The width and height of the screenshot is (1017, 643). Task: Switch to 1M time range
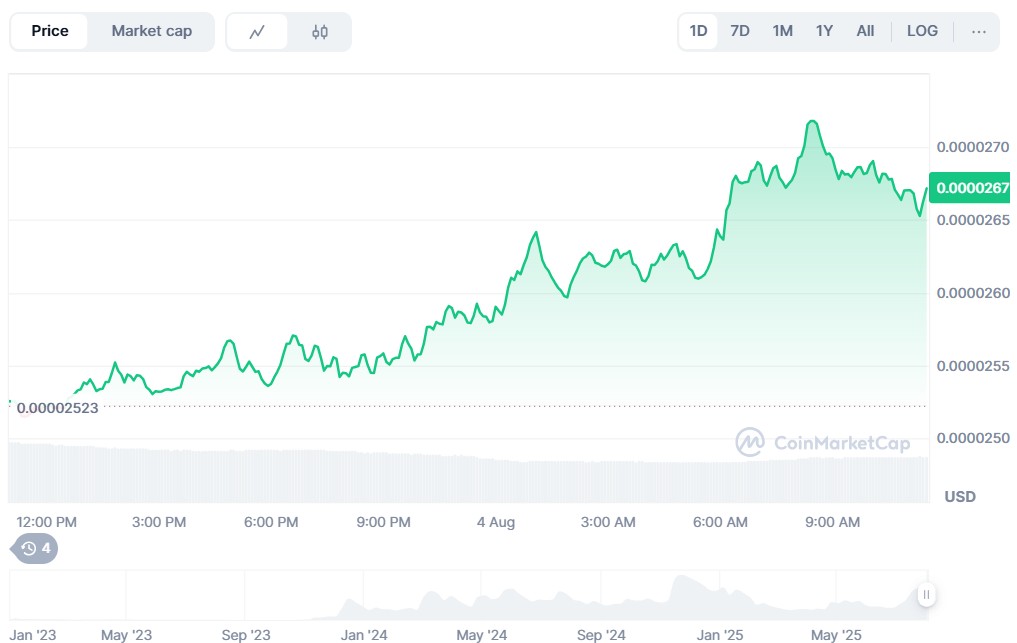point(782,31)
